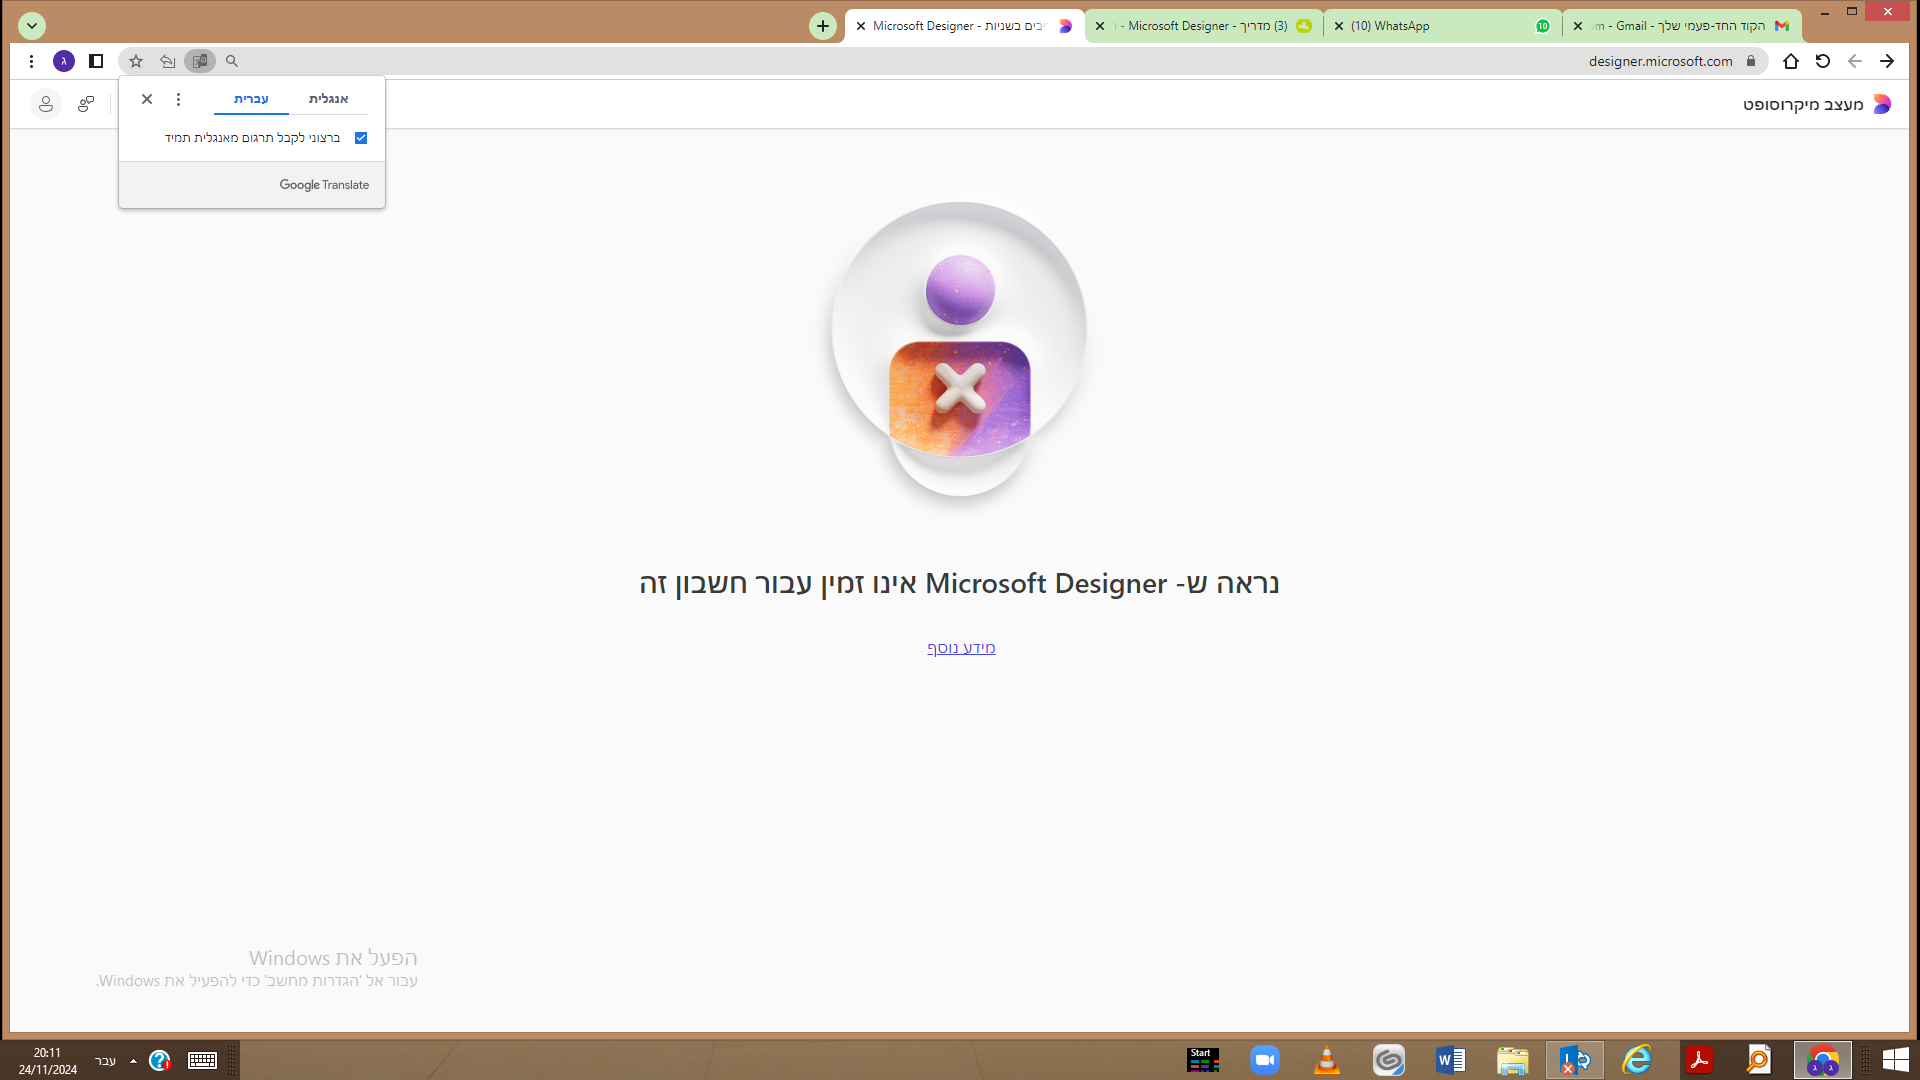Click the Designer feedback people icon
This screenshot has height=1080, width=1920.
[x=86, y=104]
